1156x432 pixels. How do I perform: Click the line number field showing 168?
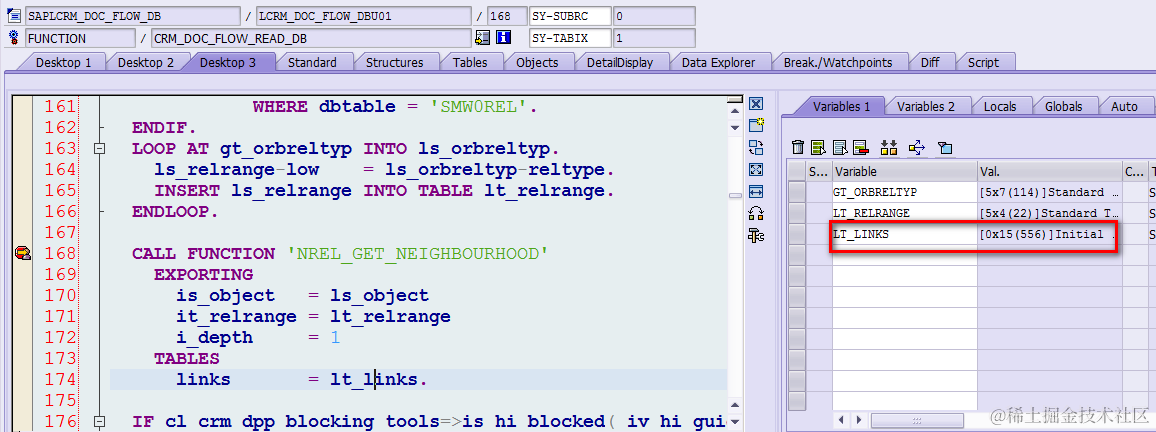coord(506,16)
